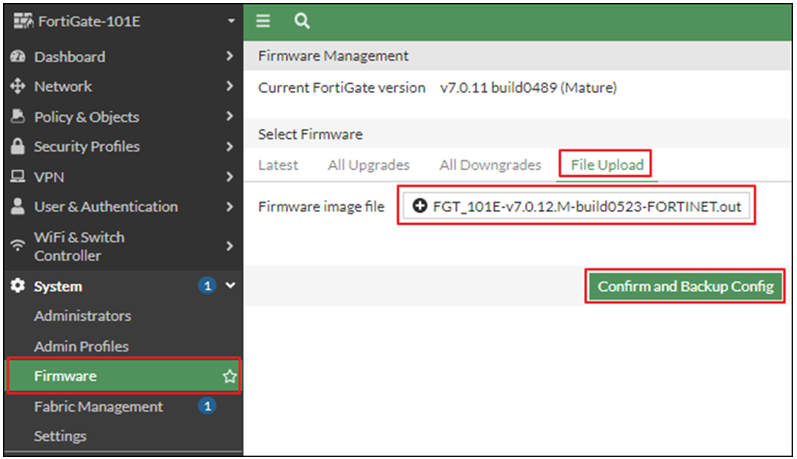797x459 pixels.
Task: Click the VPN monitor icon
Action: pos(18,176)
